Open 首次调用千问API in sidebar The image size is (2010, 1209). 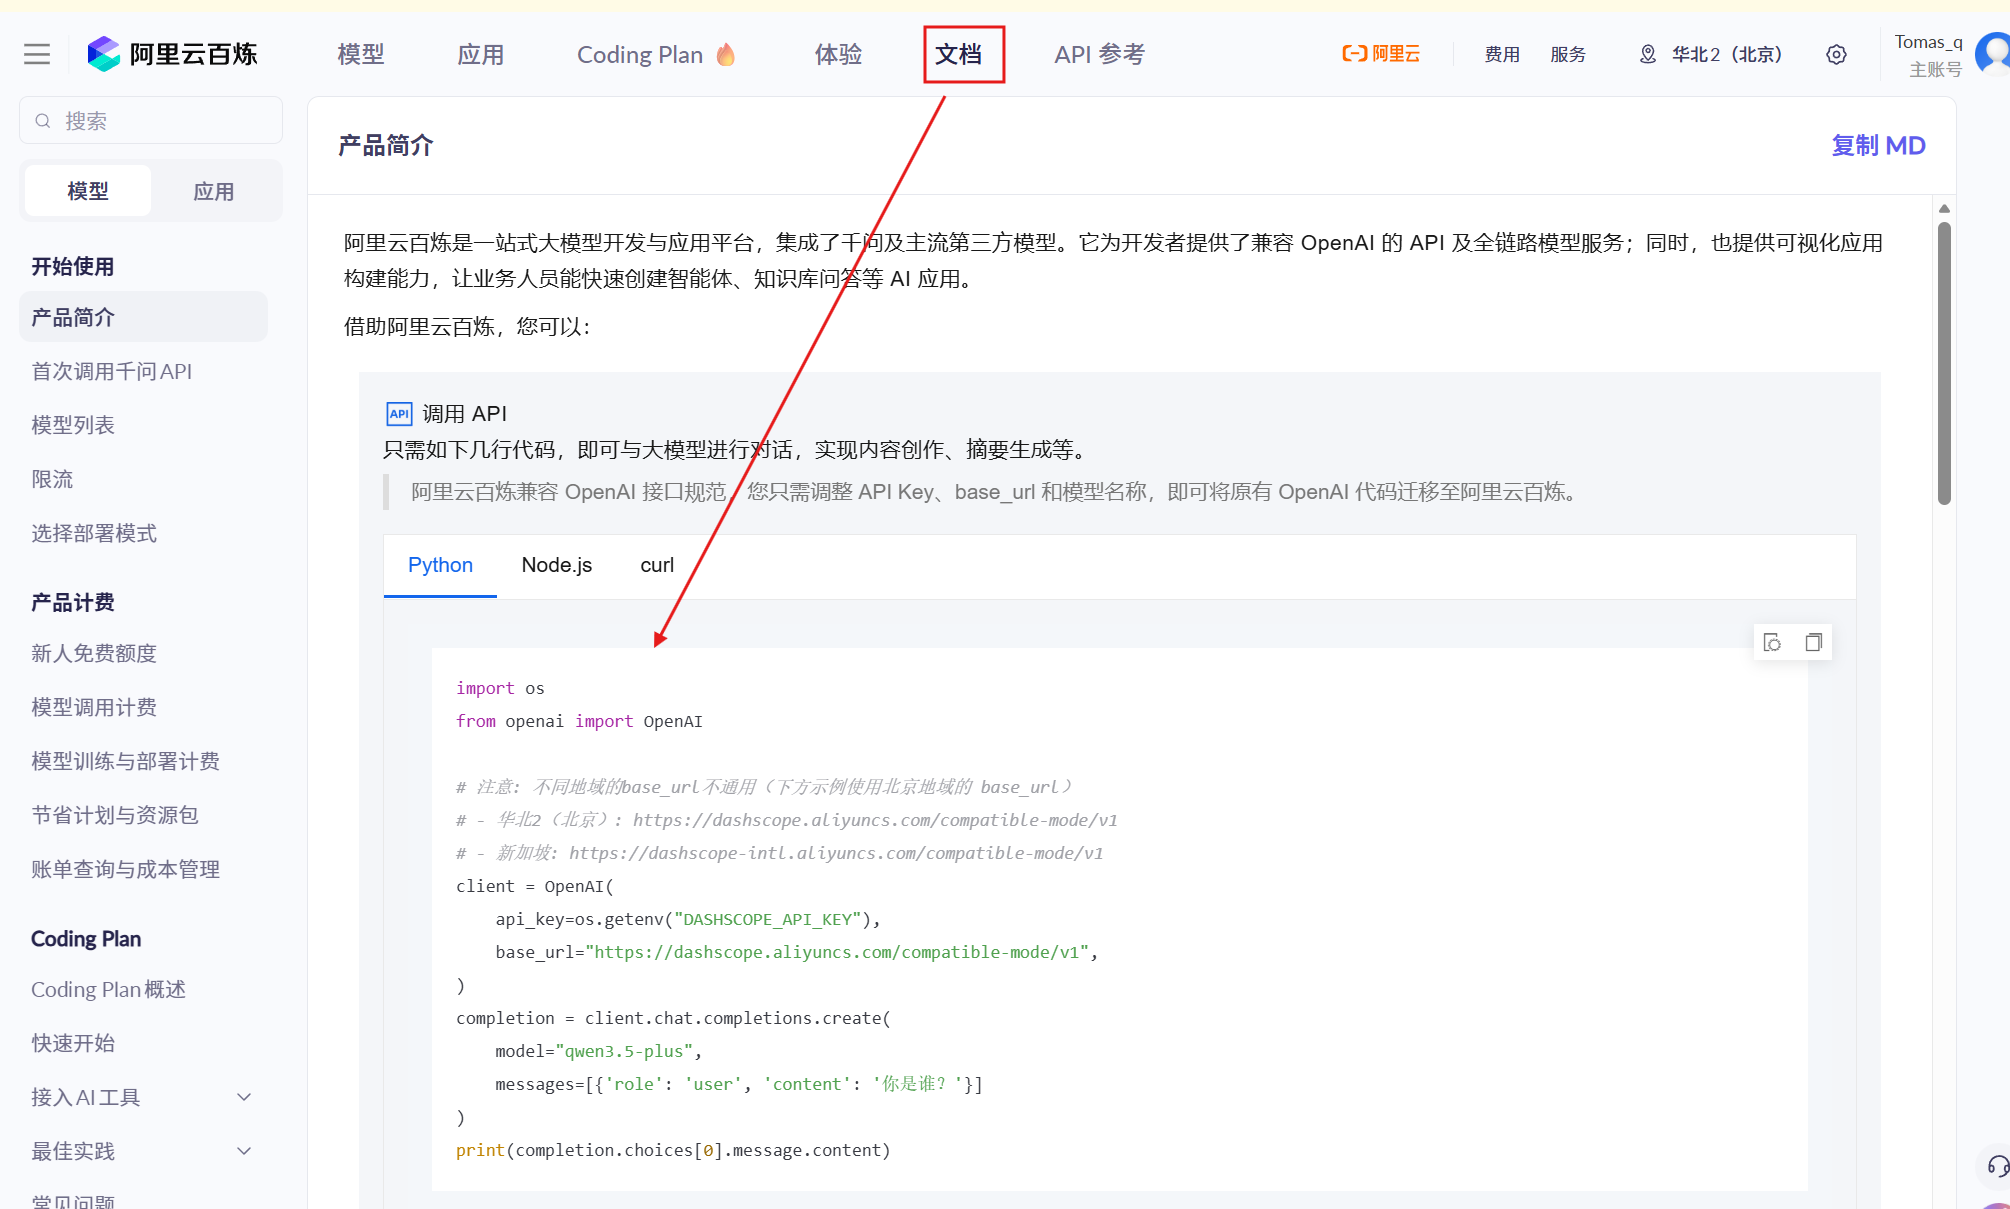pyautogui.click(x=112, y=371)
